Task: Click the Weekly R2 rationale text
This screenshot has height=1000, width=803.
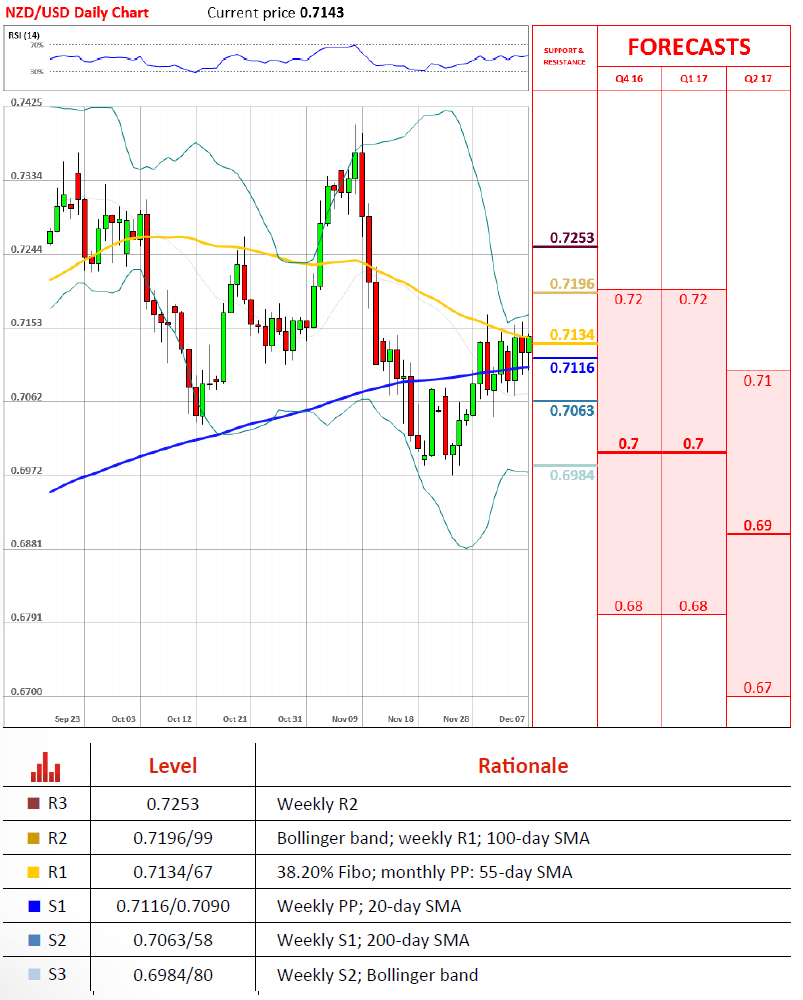Action: [x=318, y=804]
